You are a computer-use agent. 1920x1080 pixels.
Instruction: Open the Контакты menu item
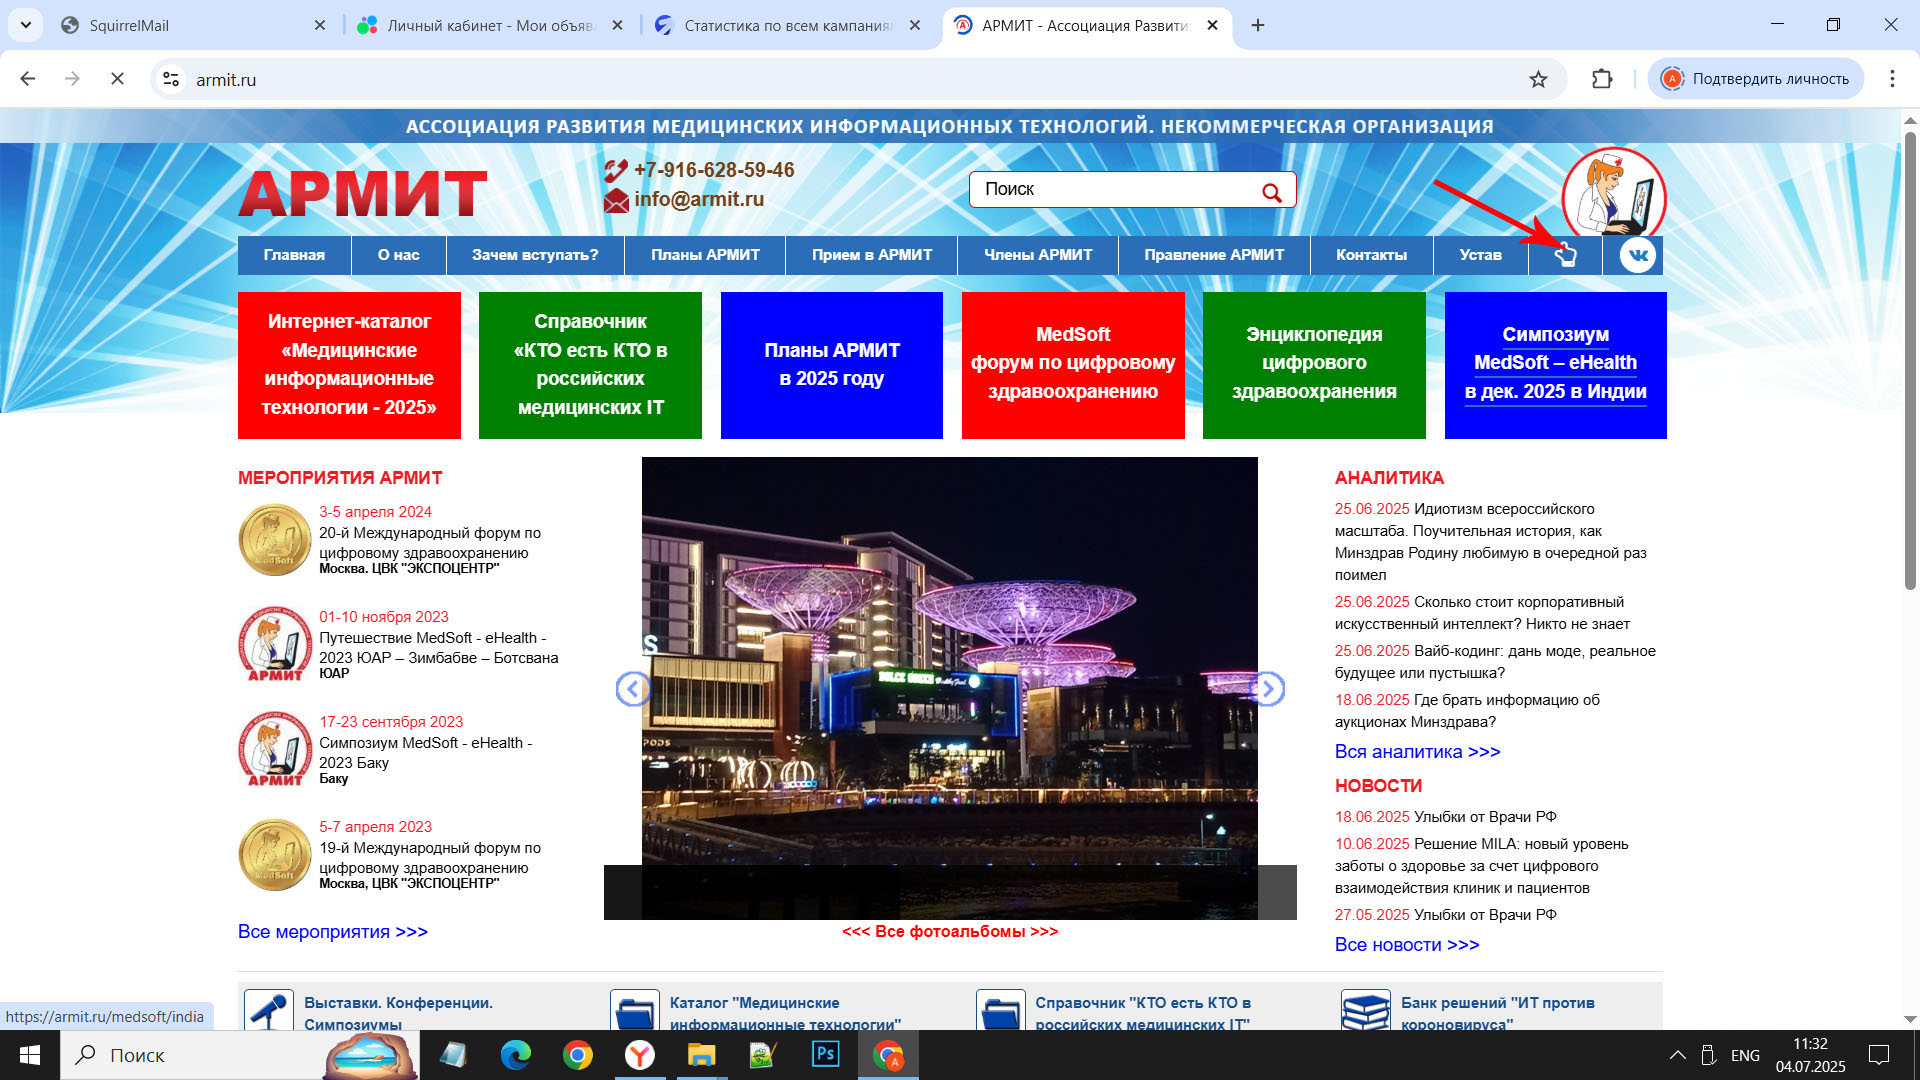[1371, 255]
